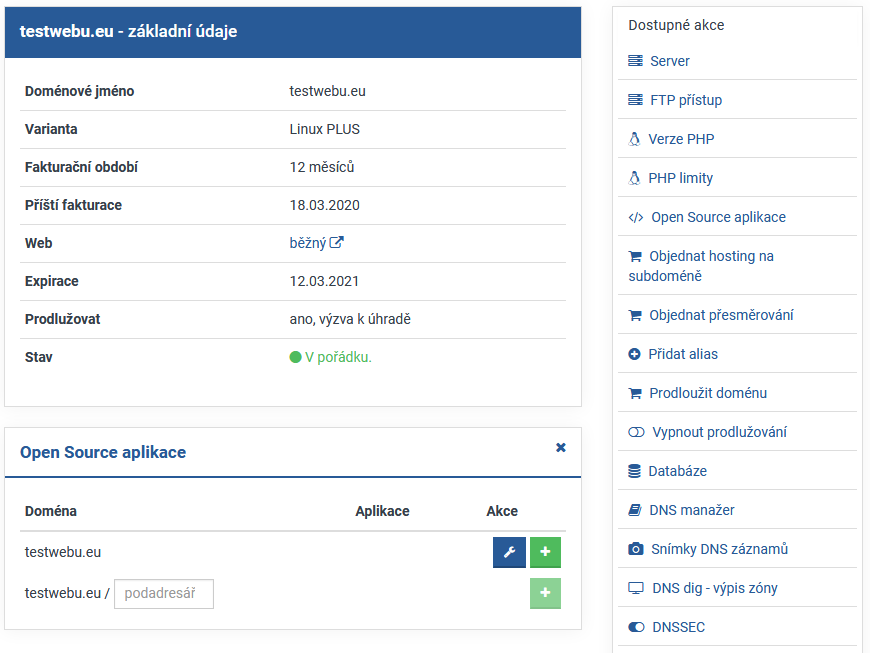Open the Server action
The height and width of the screenshot is (653, 870).
point(669,61)
